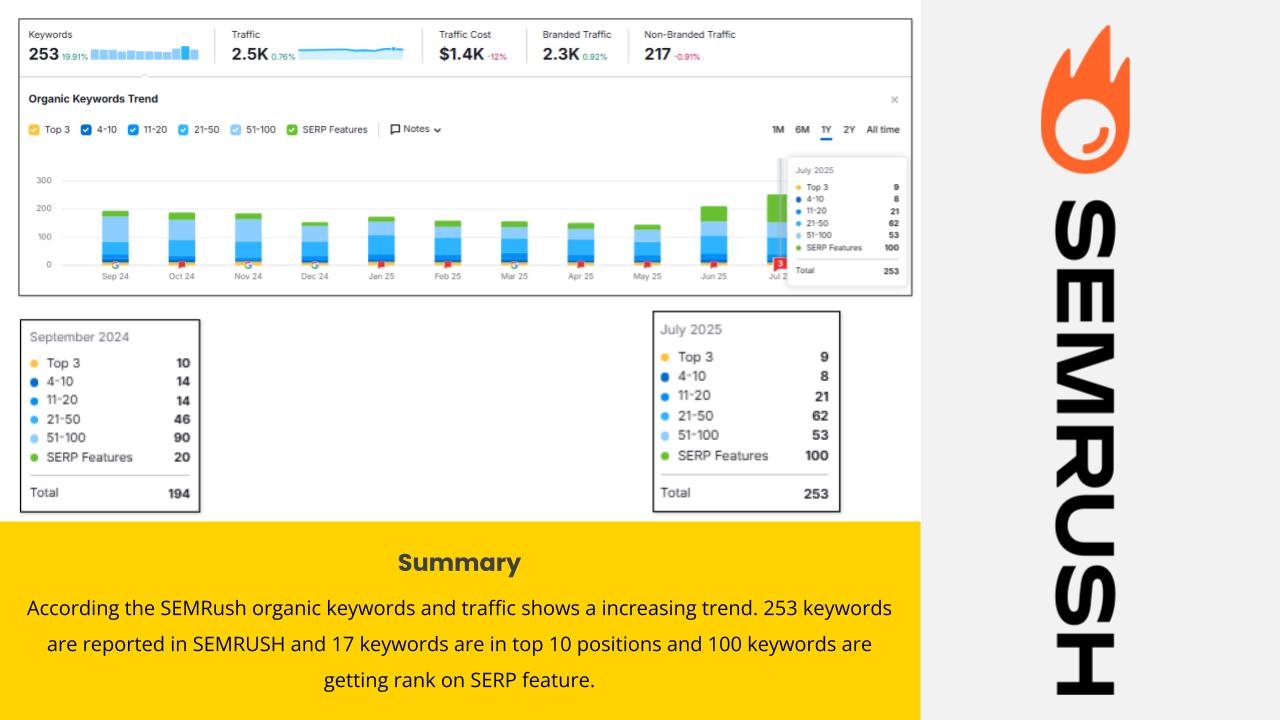Viewport: 1280px width, 720px height.
Task: Open the red flag note under Jun 25
Action: [x=713, y=265]
